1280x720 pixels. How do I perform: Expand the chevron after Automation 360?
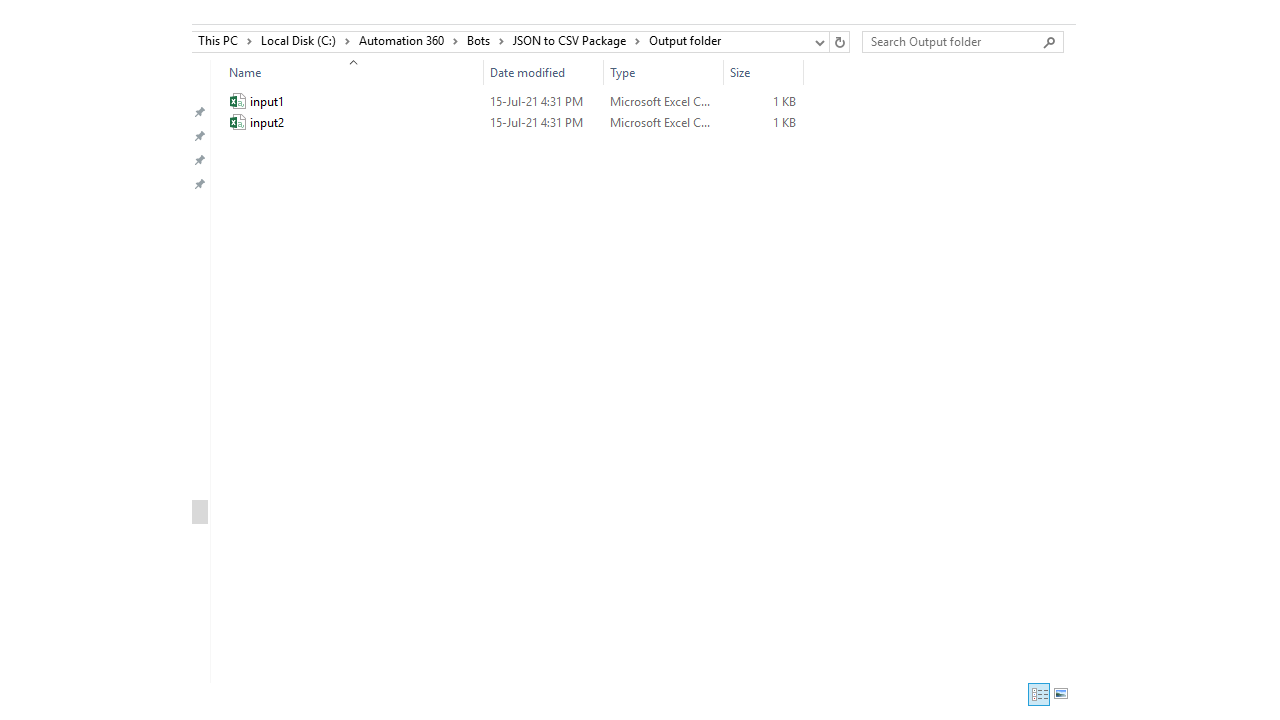[455, 41]
